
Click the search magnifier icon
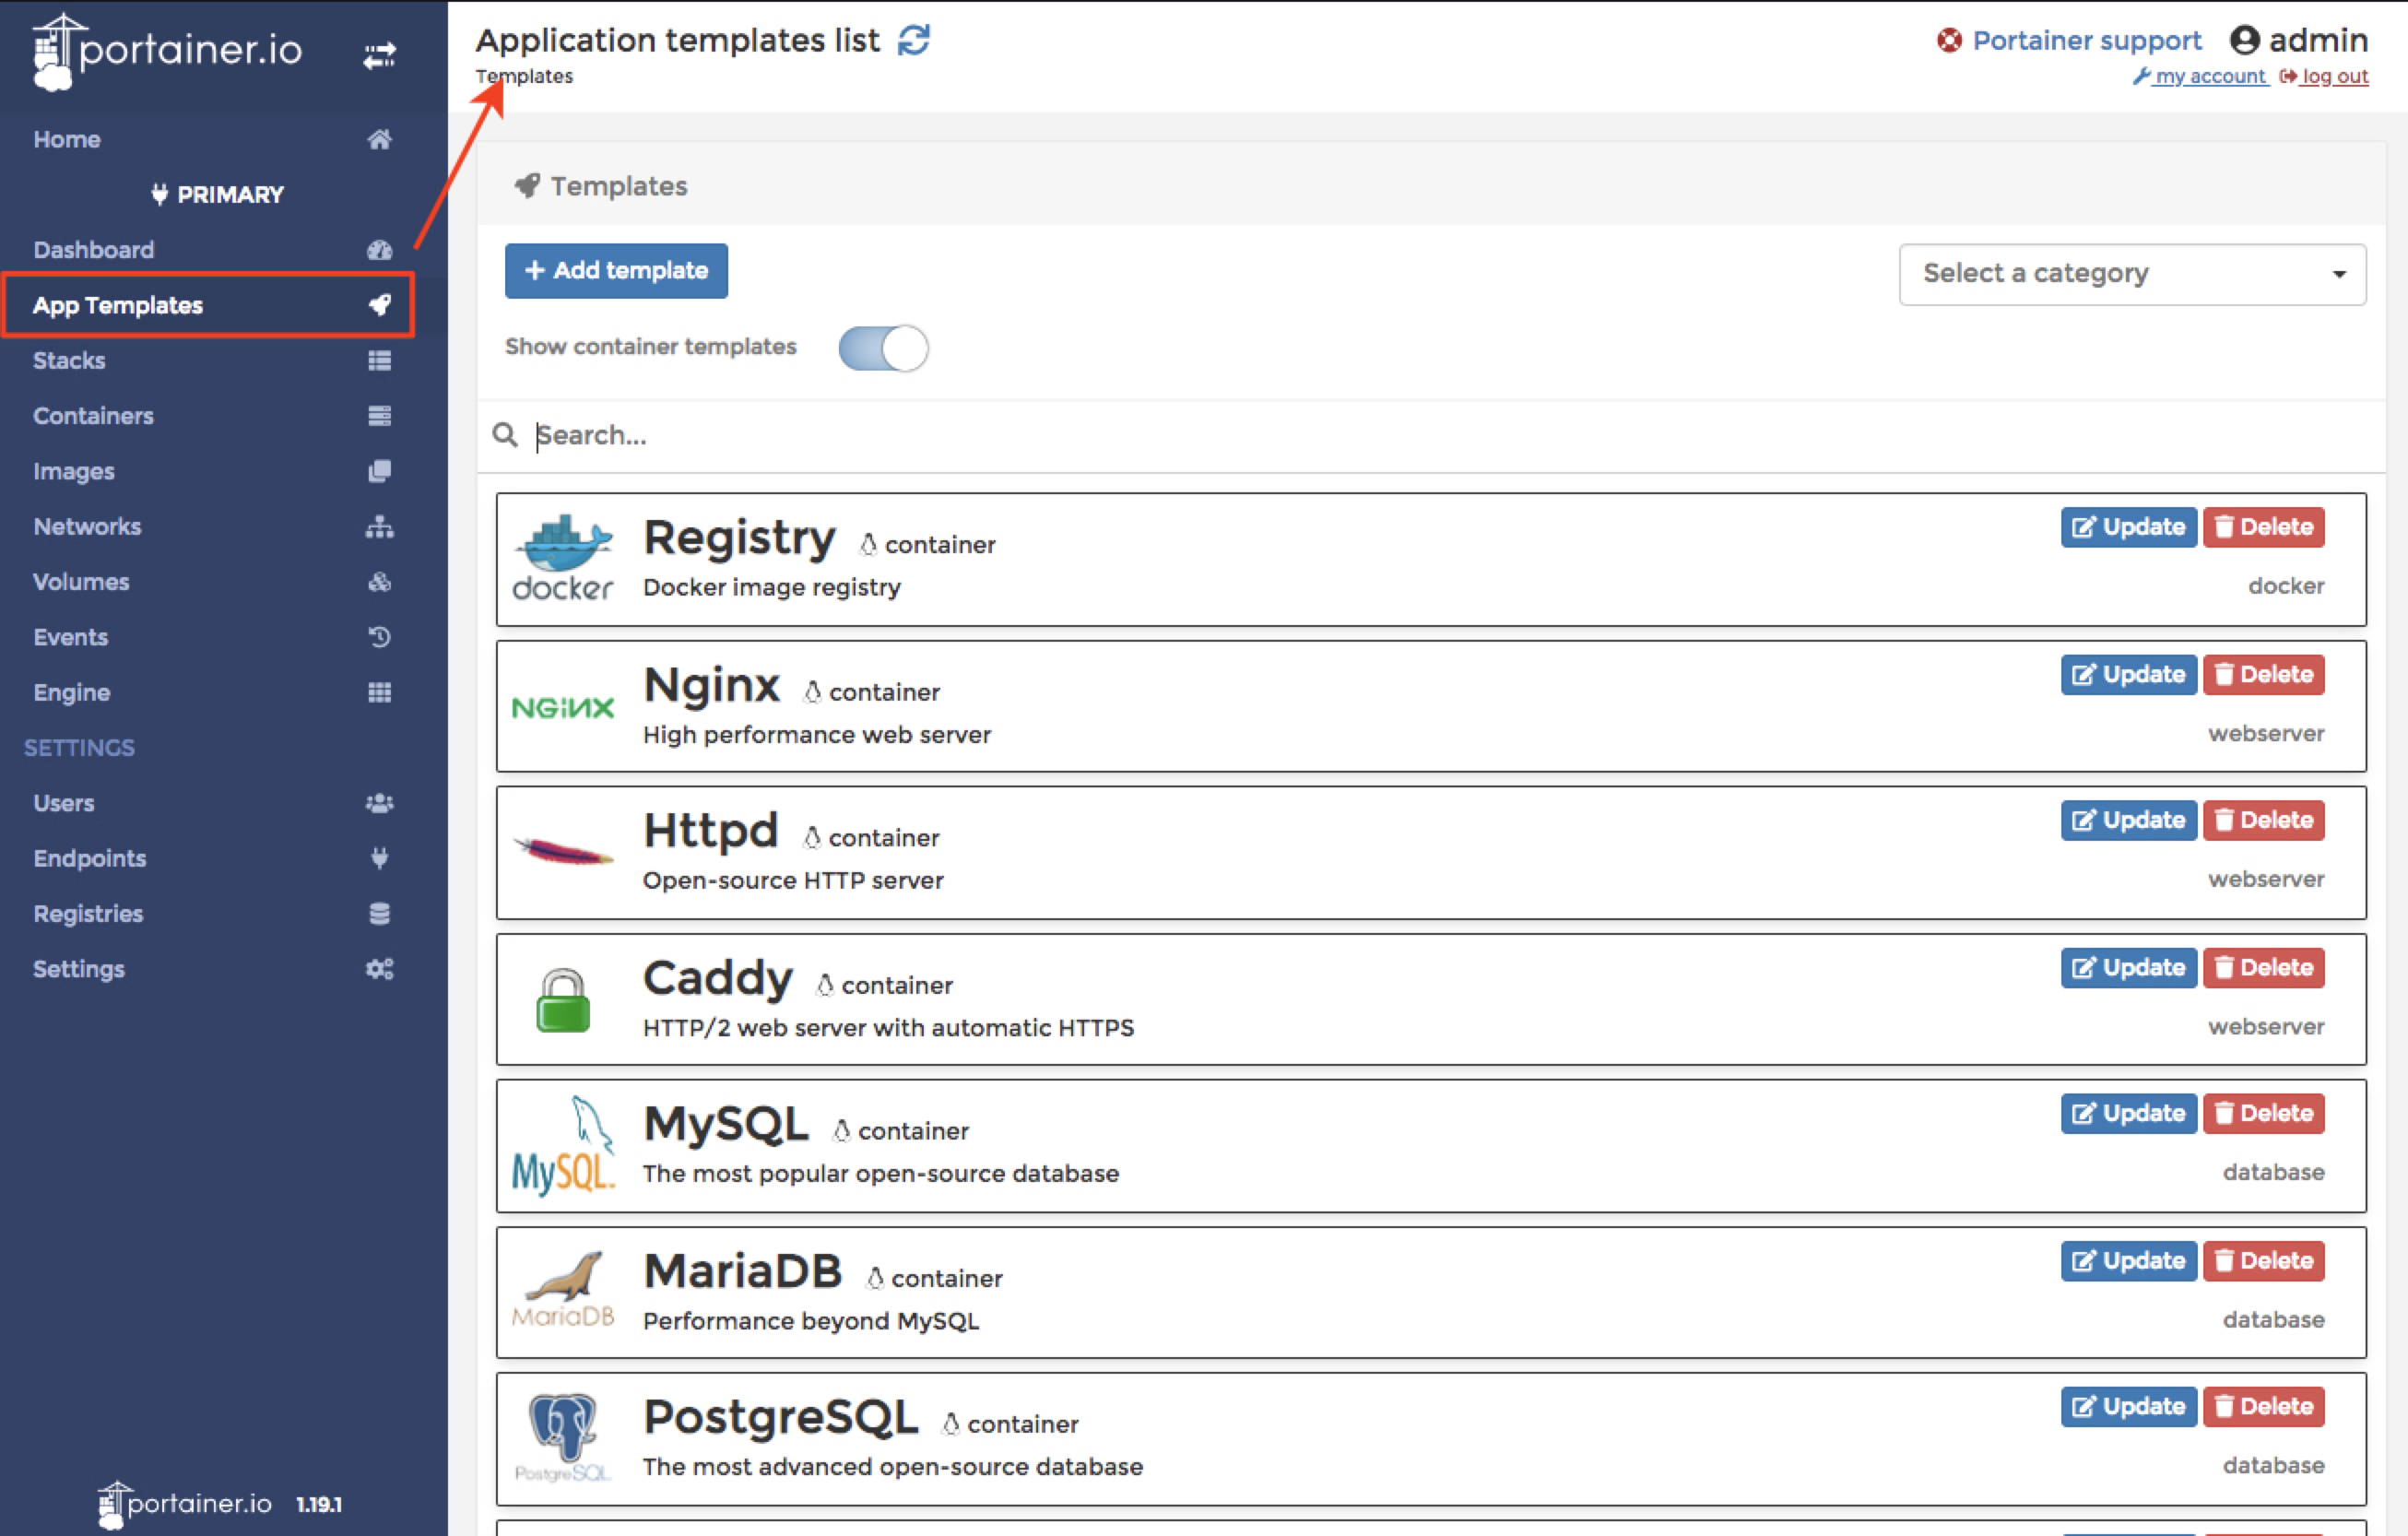coord(505,435)
